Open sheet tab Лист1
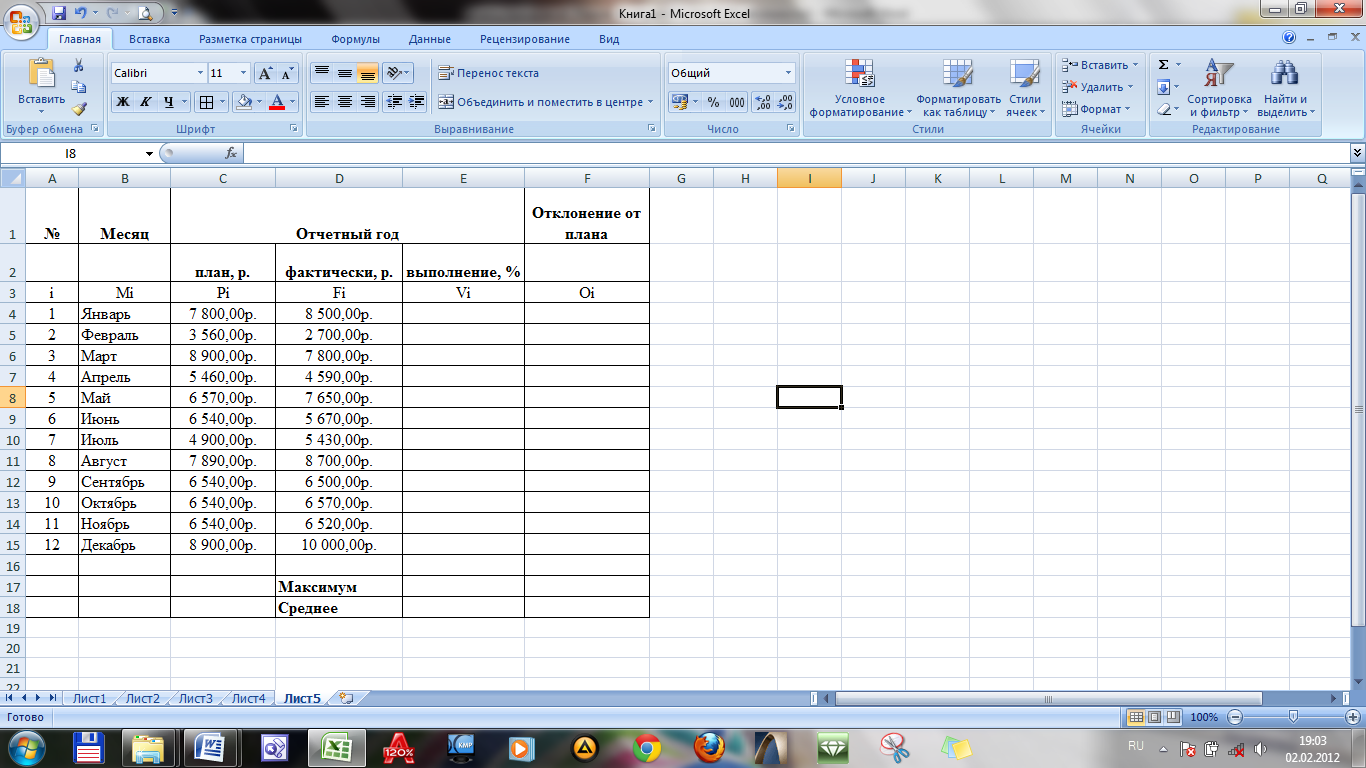Screen dimensions: 1366x768 pos(90,698)
